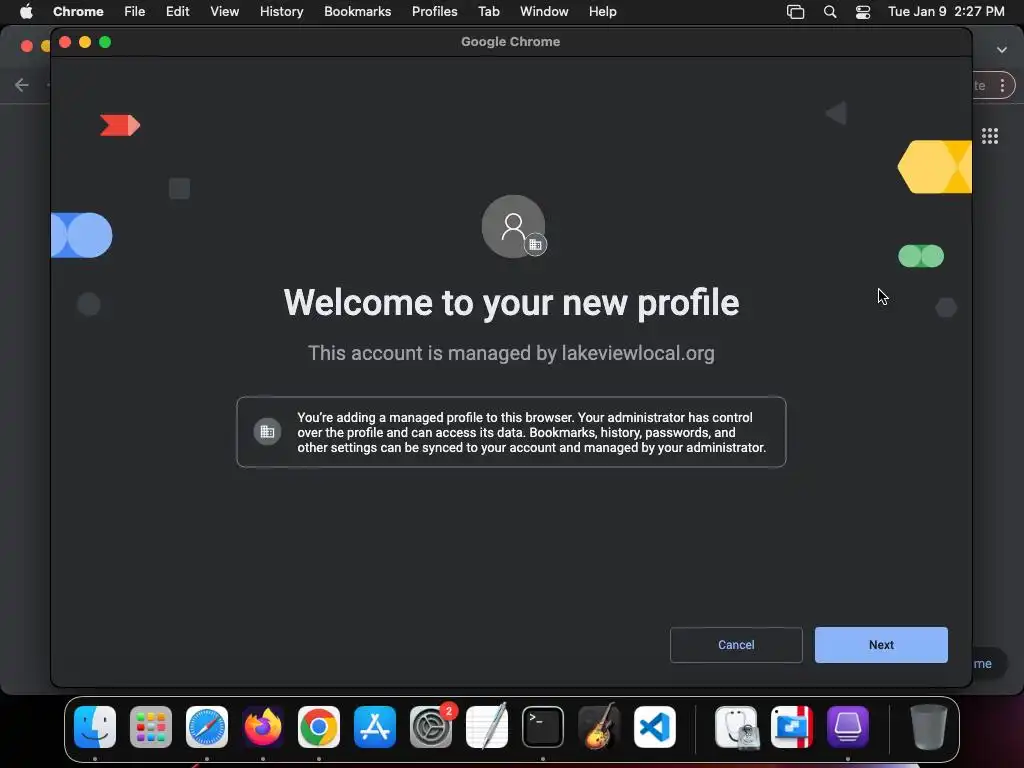This screenshot has width=1024, height=768.
Task: Click the Cancel button
Action: coord(736,645)
